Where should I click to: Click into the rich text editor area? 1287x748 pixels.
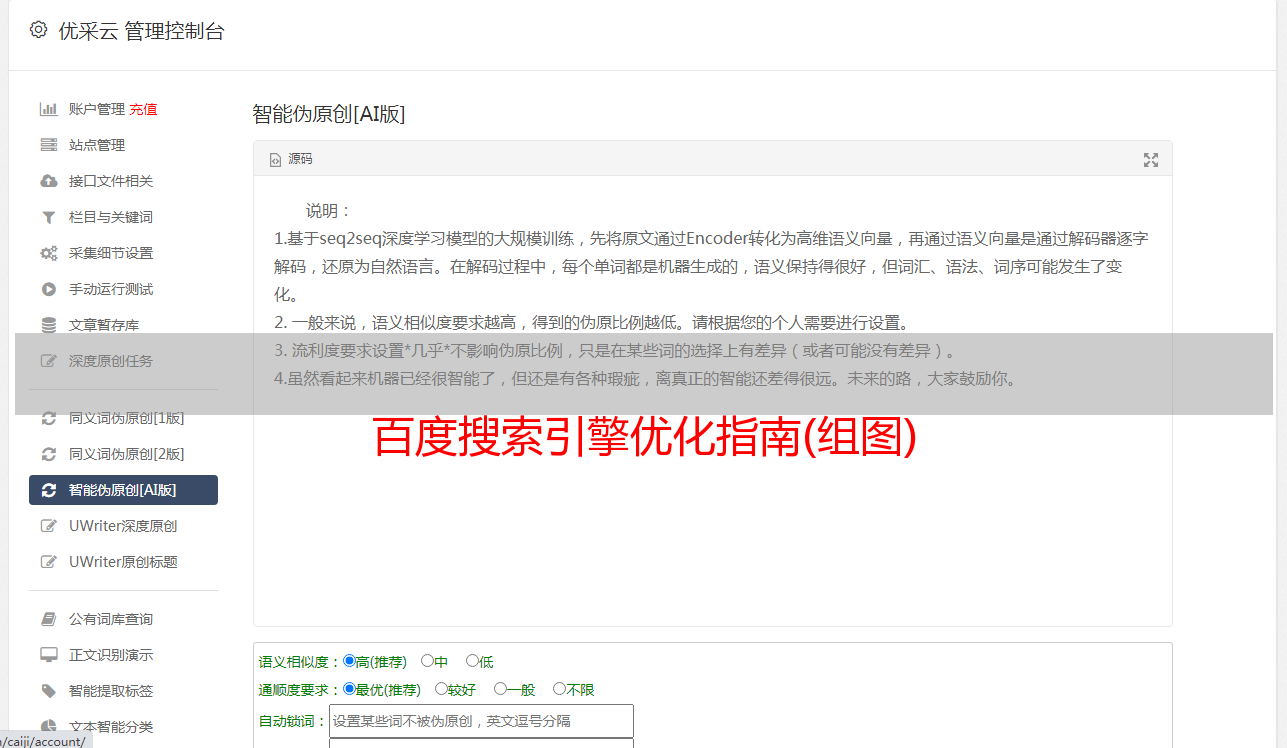(712, 402)
